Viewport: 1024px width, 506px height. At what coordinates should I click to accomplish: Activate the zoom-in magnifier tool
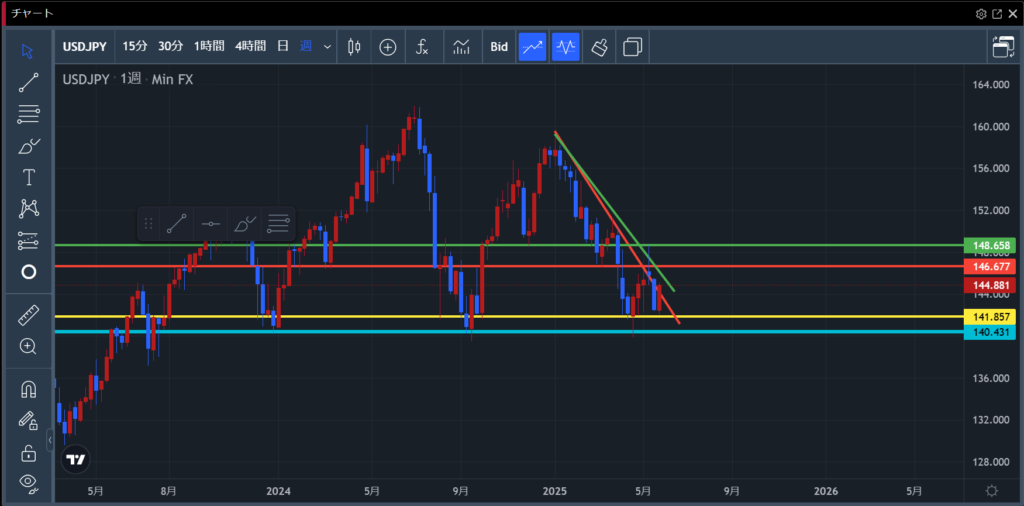28,347
